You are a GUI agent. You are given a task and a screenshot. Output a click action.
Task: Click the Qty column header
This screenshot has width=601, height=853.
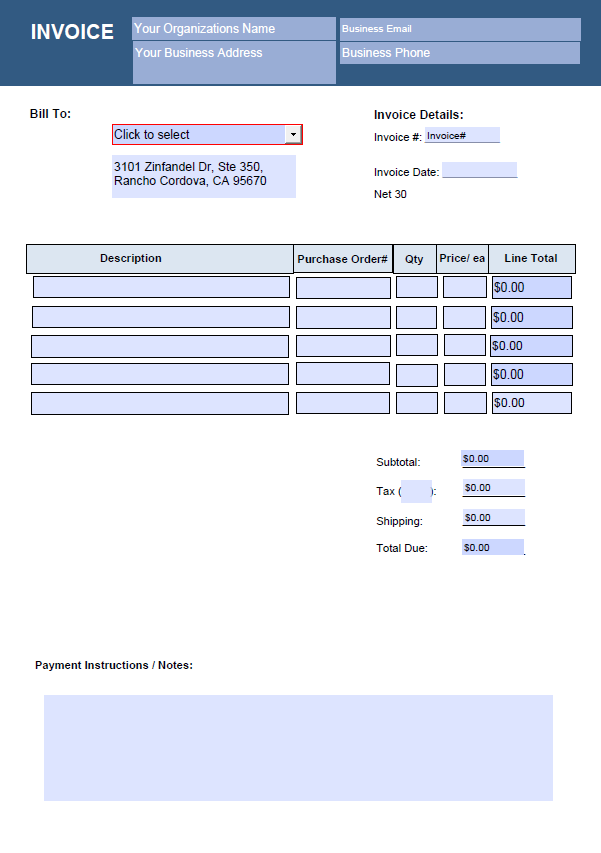414,259
